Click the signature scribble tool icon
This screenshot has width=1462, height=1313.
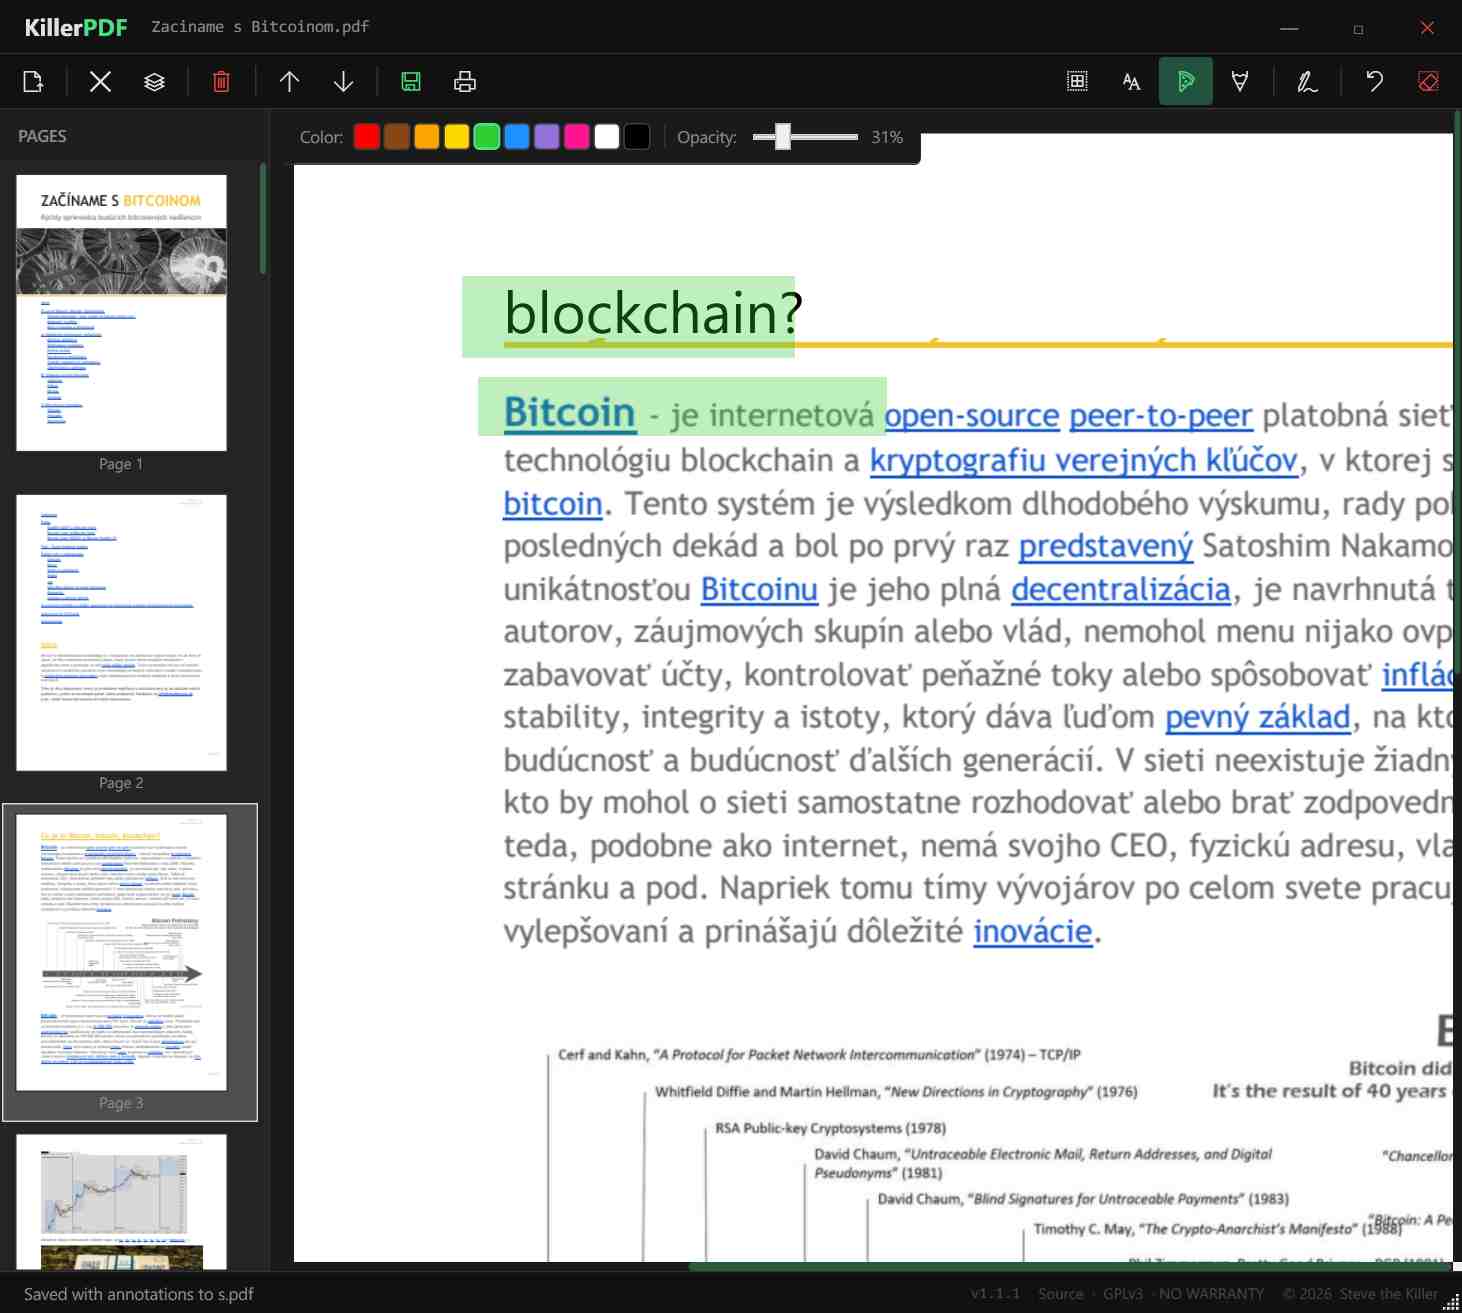pos(1307,82)
